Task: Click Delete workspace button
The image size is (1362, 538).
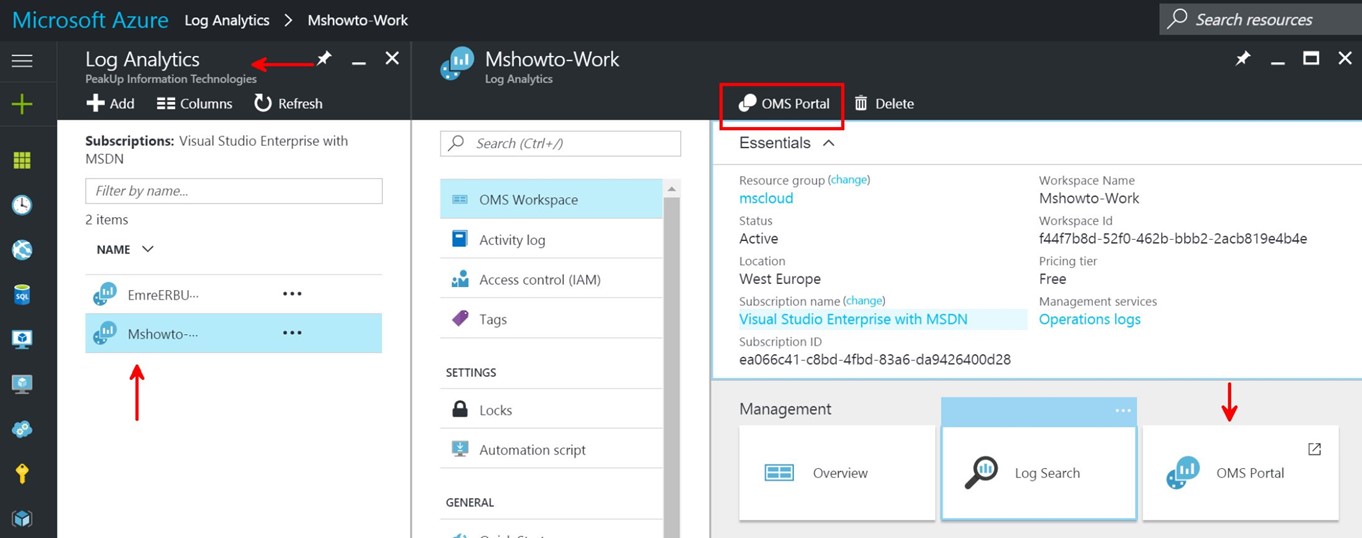Action: coord(884,103)
